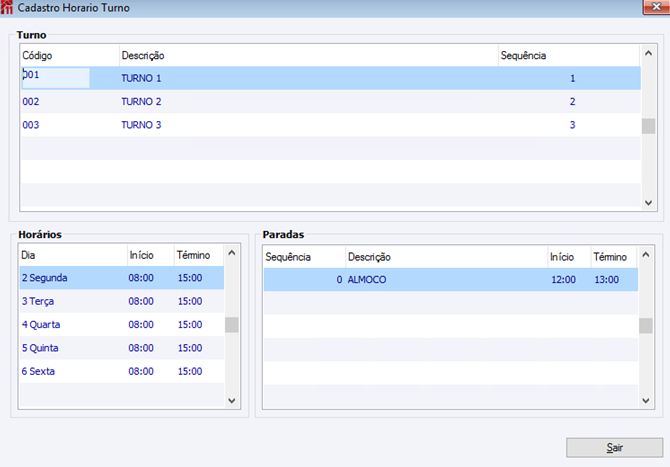Click the Dia column header
Image resolution: width=670 pixels, height=467 pixels.
pyautogui.click(x=73, y=255)
